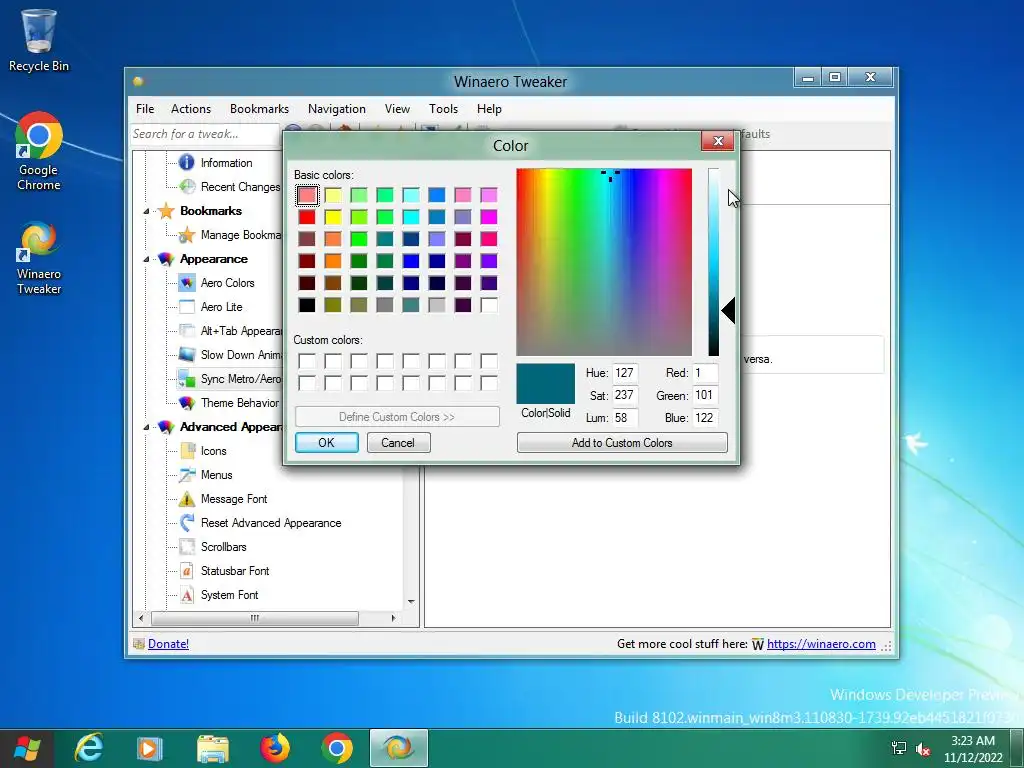The width and height of the screenshot is (1024, 768).
Task: Collapse the Bookmarks tree node
Action: pyautogui.click(x=146, y=212)
